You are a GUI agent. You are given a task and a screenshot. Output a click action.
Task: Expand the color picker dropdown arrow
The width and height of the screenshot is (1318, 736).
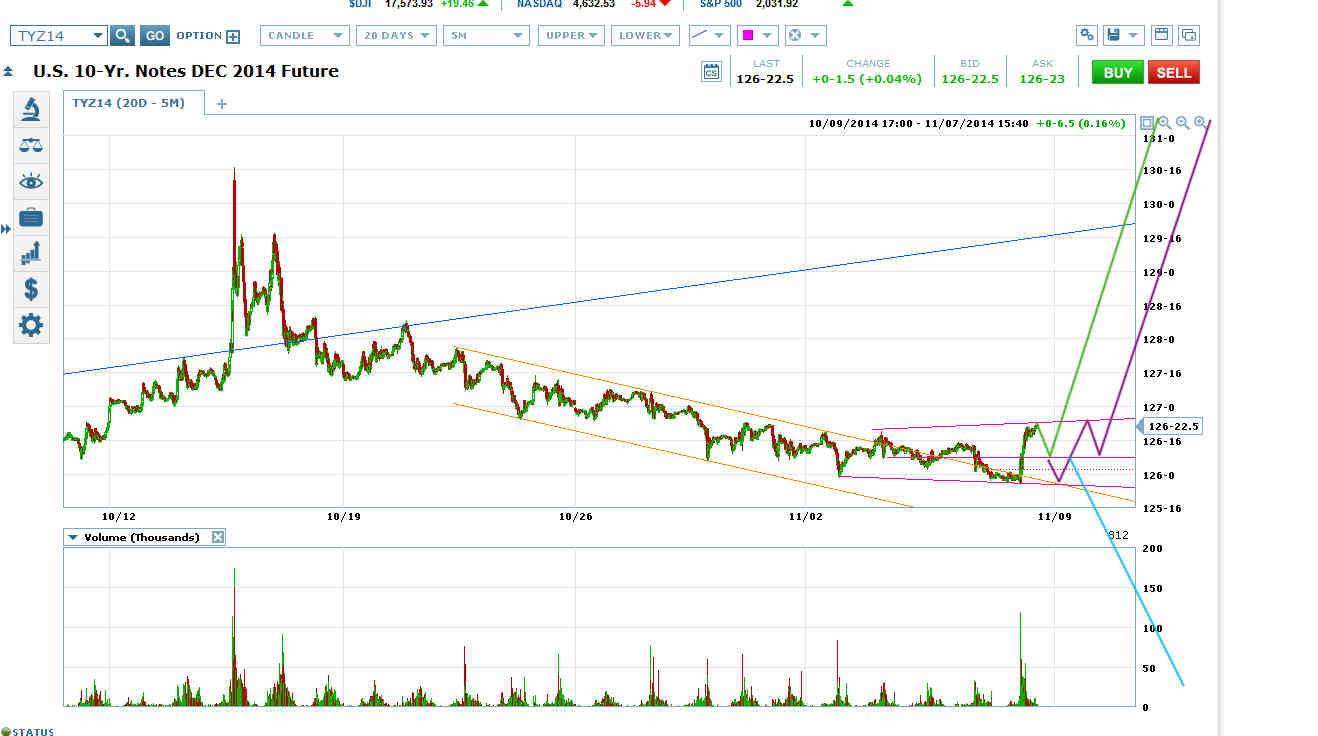click(x=767, y=36)
